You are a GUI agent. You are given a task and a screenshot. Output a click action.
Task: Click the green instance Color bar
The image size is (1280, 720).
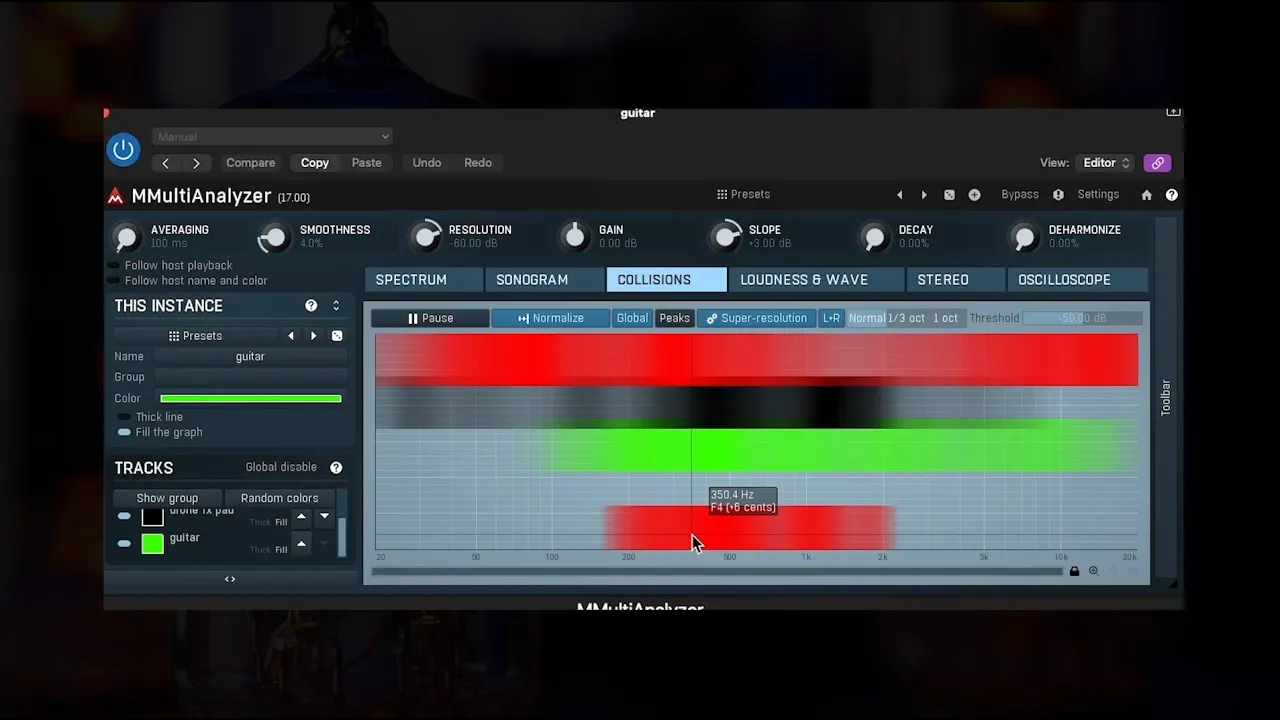click(250, 398)
